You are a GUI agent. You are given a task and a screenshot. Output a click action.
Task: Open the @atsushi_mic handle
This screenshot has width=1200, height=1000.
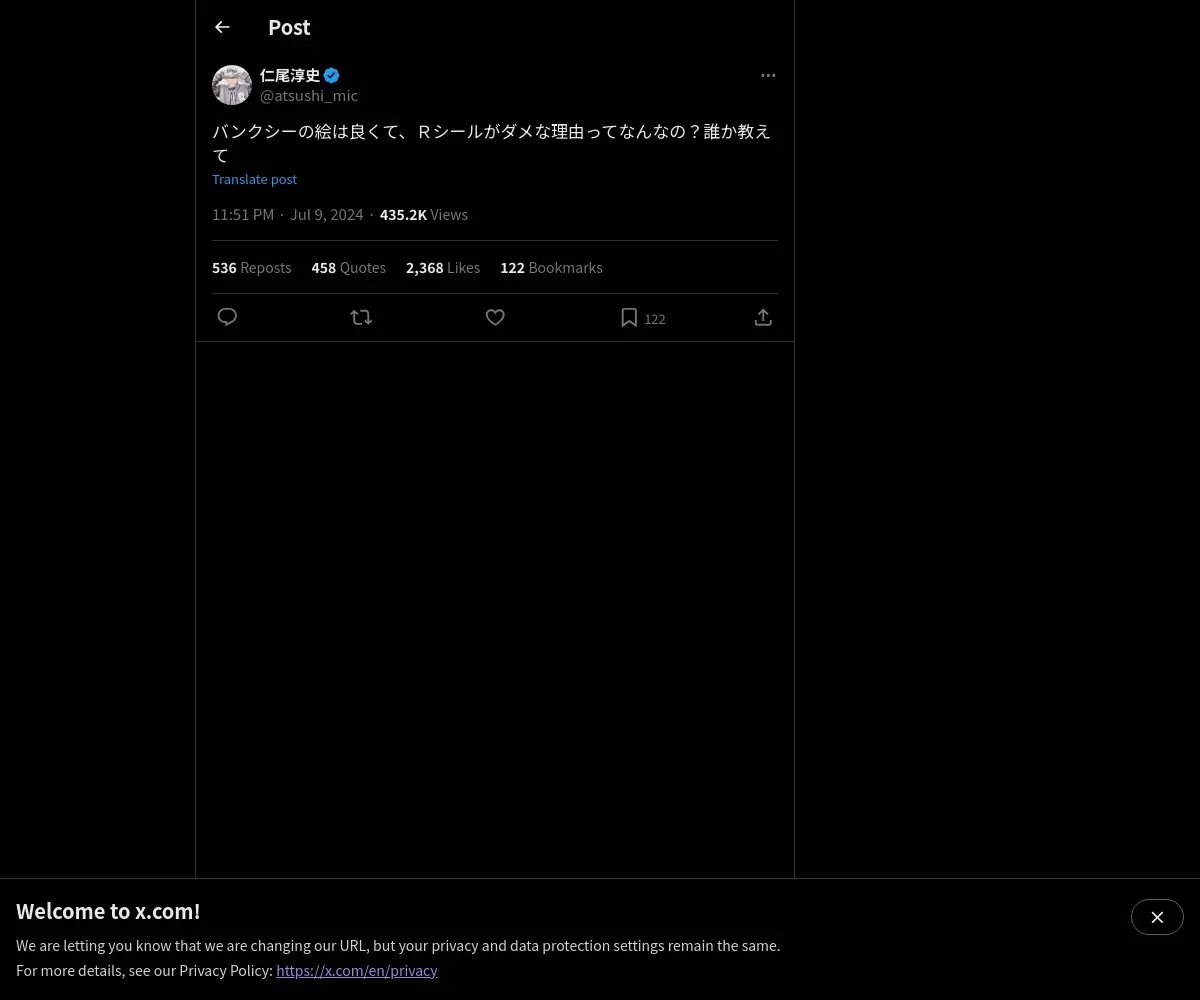309,95
